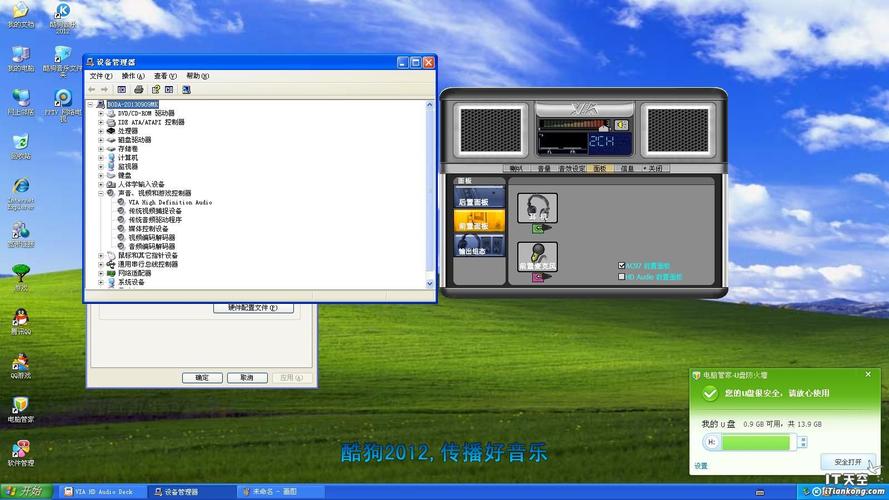The width and height of the screenshot is (889, 500).
Task: Click the front microphone (前置麦克风) icon
Action: coord(537,256)
